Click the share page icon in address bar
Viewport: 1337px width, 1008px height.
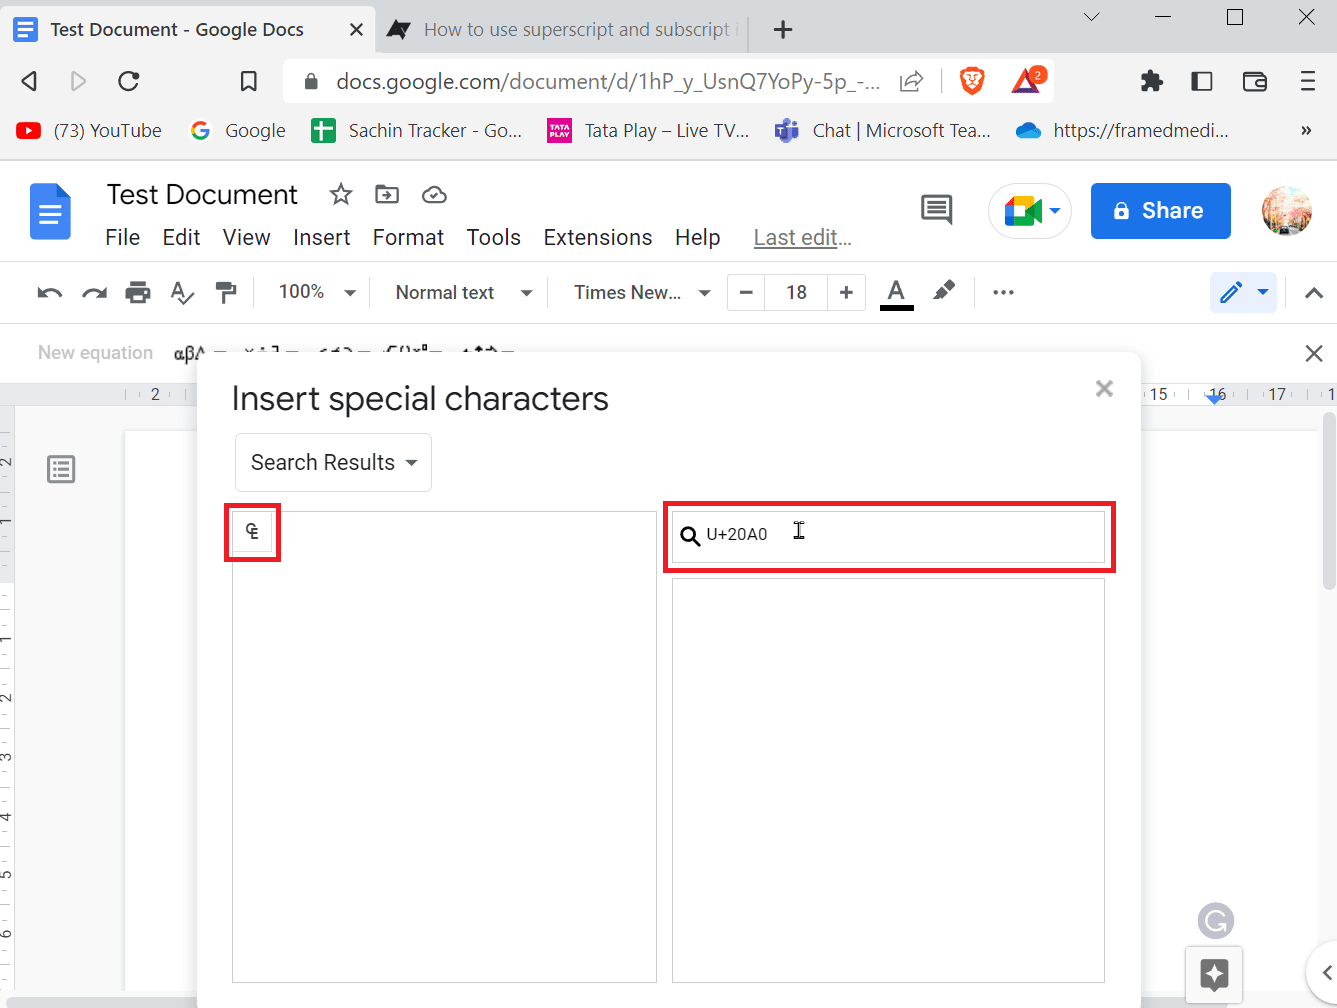pos(911,82)
